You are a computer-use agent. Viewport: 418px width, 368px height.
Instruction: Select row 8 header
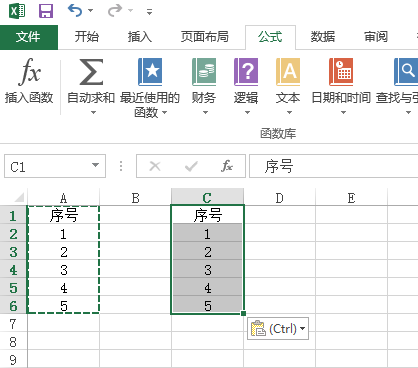(13, 342)
